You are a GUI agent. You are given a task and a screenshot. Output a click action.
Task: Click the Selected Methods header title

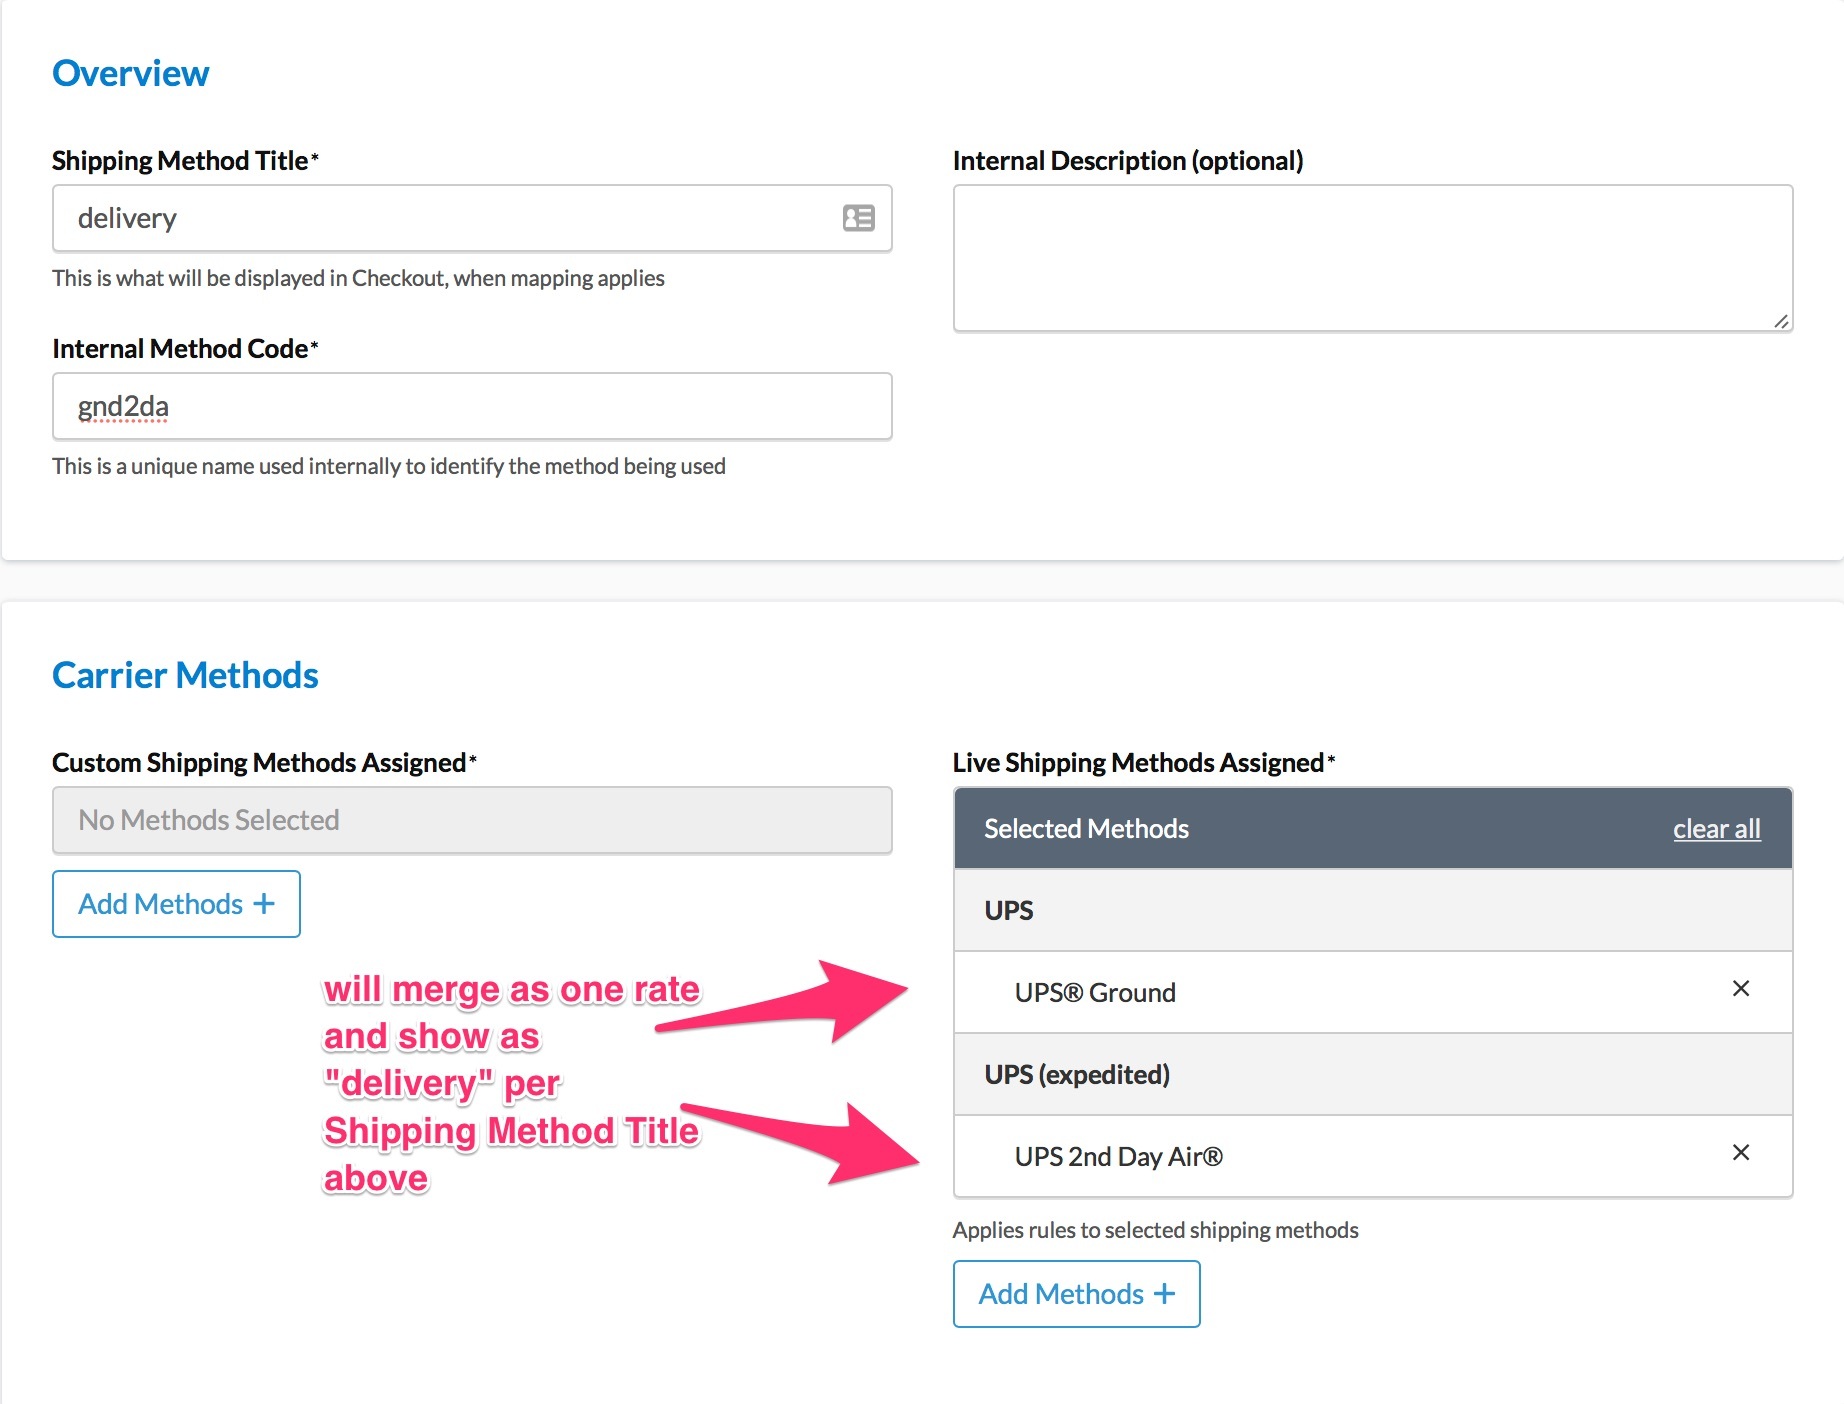(x=1086, y=829)
